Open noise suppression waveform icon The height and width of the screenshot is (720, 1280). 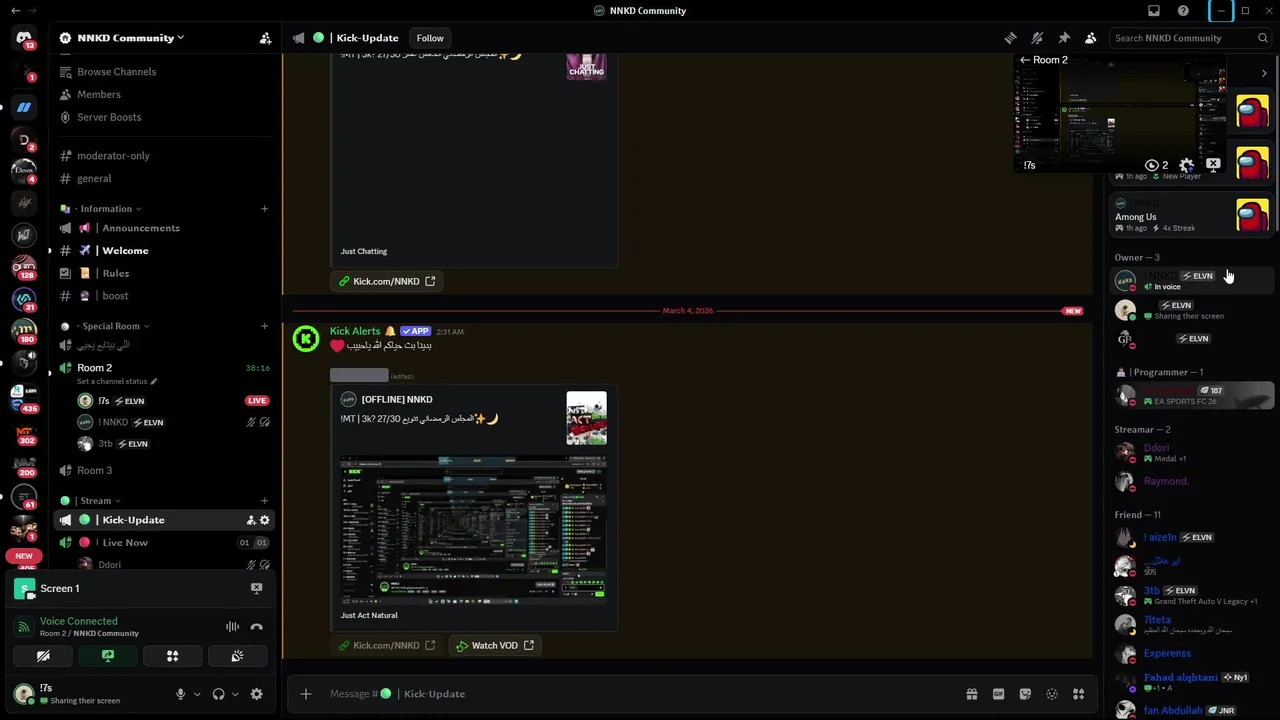pyautogui.click(x=232, y=627)
